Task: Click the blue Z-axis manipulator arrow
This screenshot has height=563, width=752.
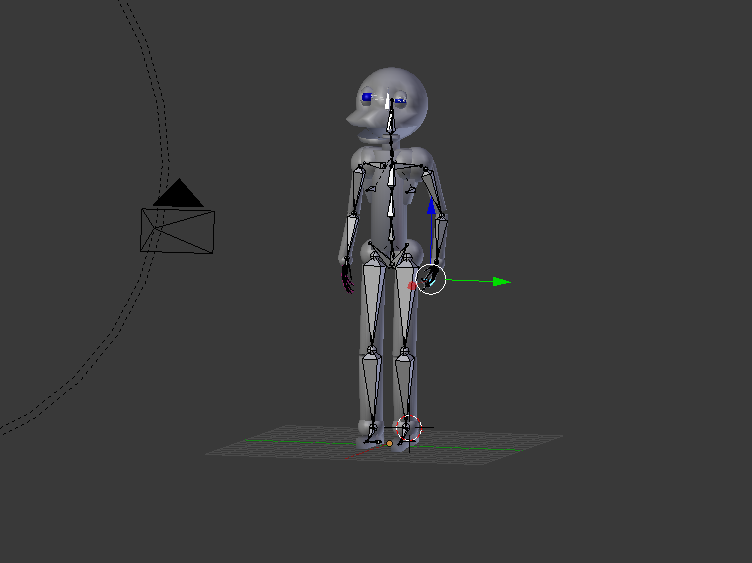Action: click(431, 206)
